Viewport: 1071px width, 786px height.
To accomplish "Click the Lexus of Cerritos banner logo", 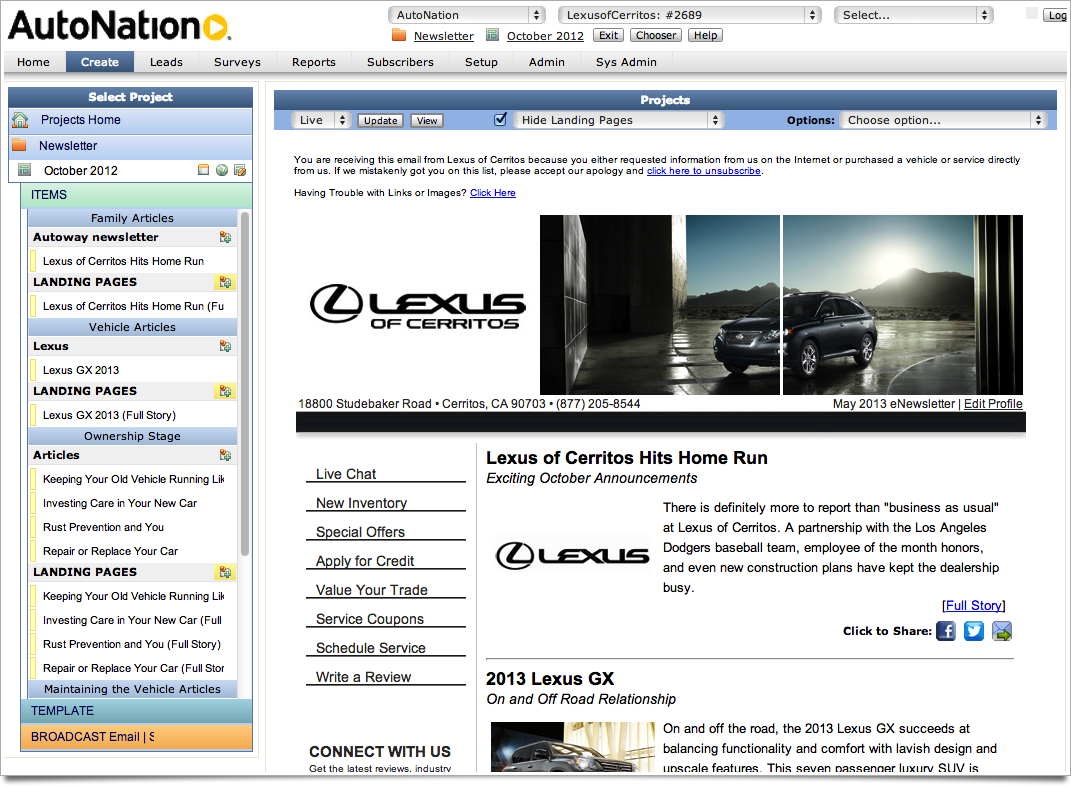I will [417, 306].
